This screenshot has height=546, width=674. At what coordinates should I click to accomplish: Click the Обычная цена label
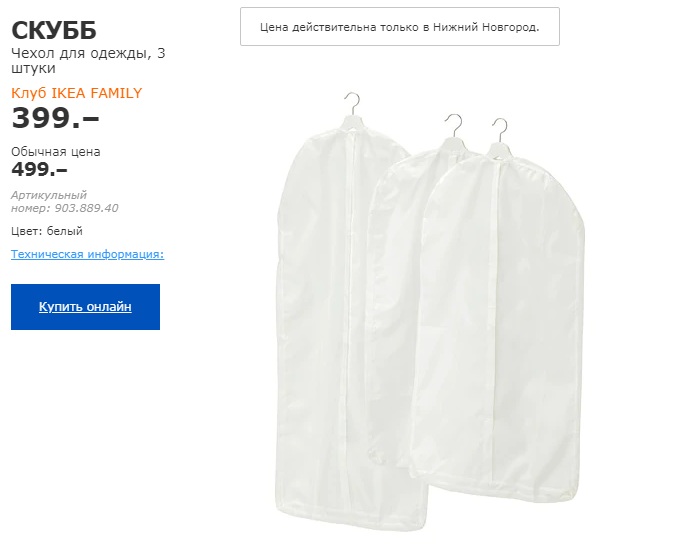(56, 152)
